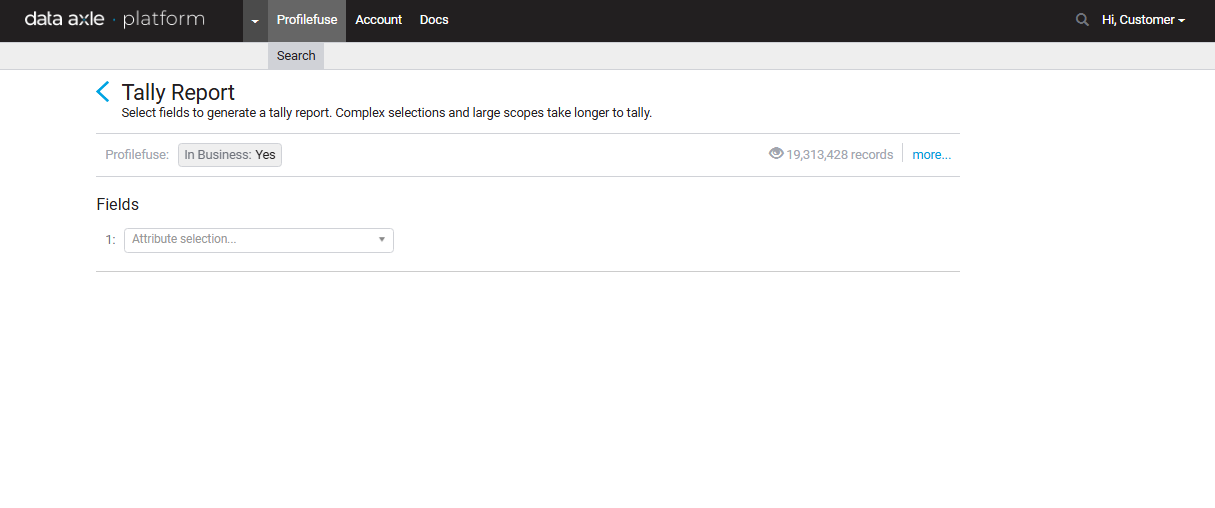This screenshot has width=1215, height=508.
Task: Click the field number 1 label
Action: point(110,240)
